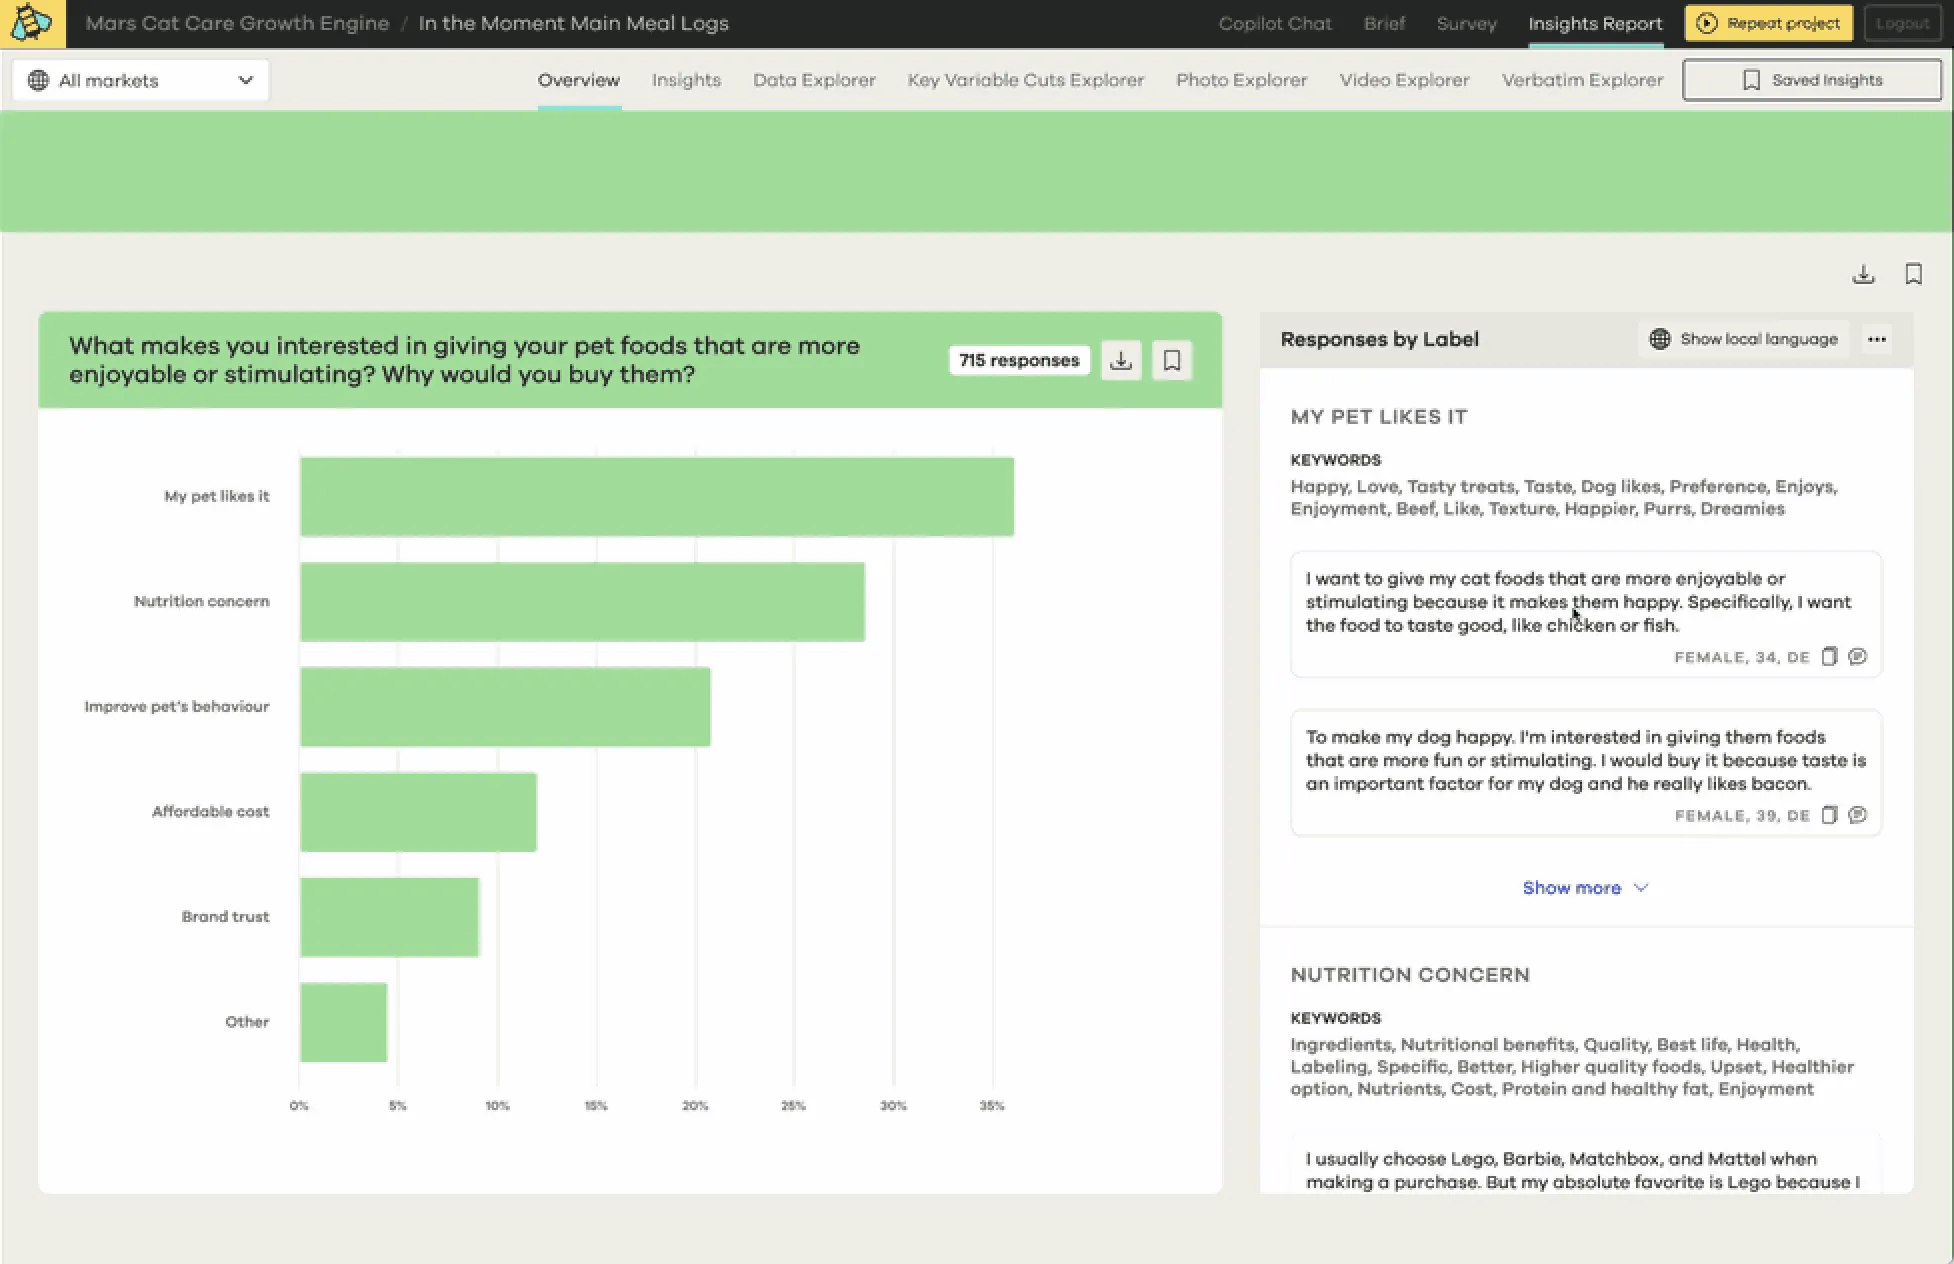Open the All markets dropdown

[141, 80]
